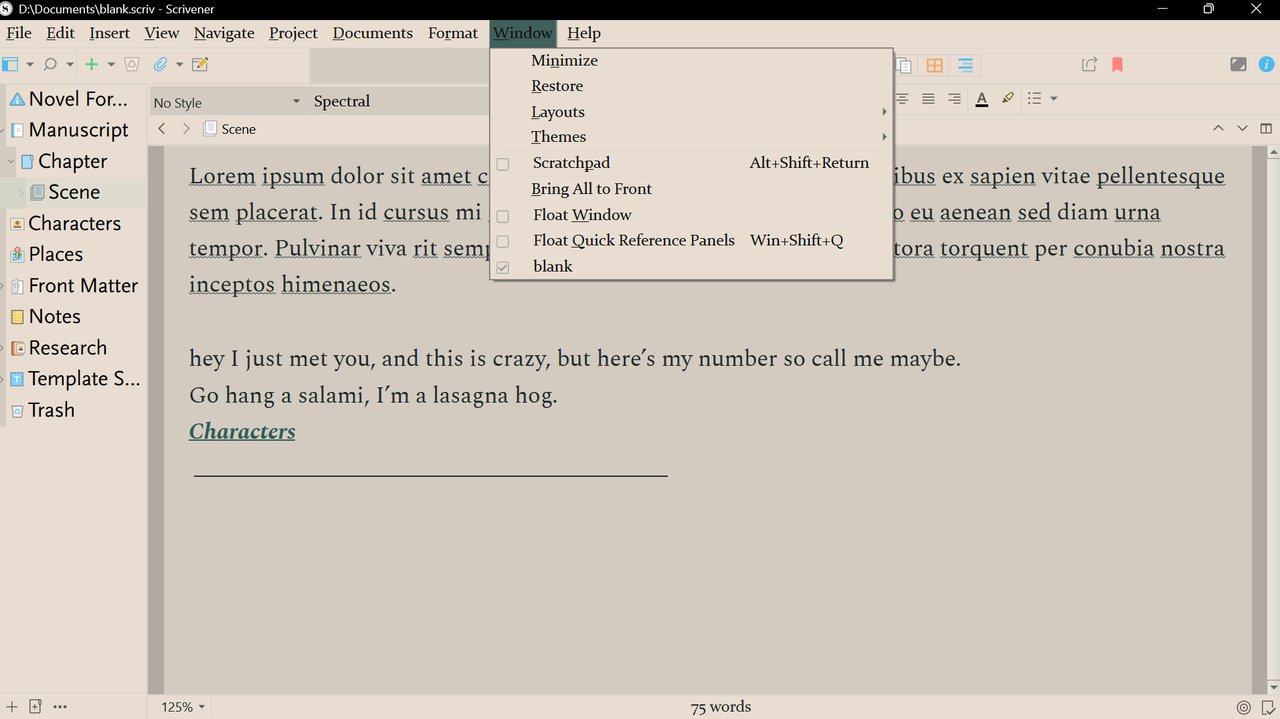Go forward with the editor history arrow
This screenshot has width=1280, height=719.
coord(186,129)
